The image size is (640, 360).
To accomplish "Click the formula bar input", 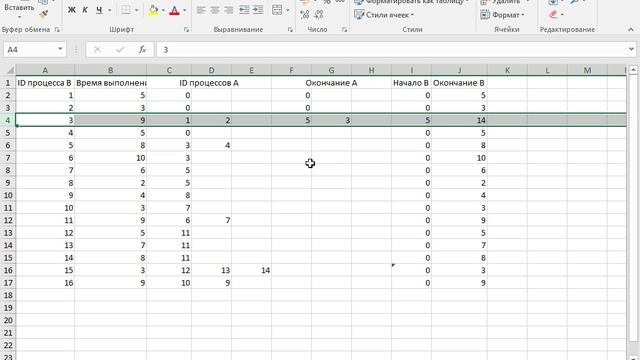I will click(392, 49).
